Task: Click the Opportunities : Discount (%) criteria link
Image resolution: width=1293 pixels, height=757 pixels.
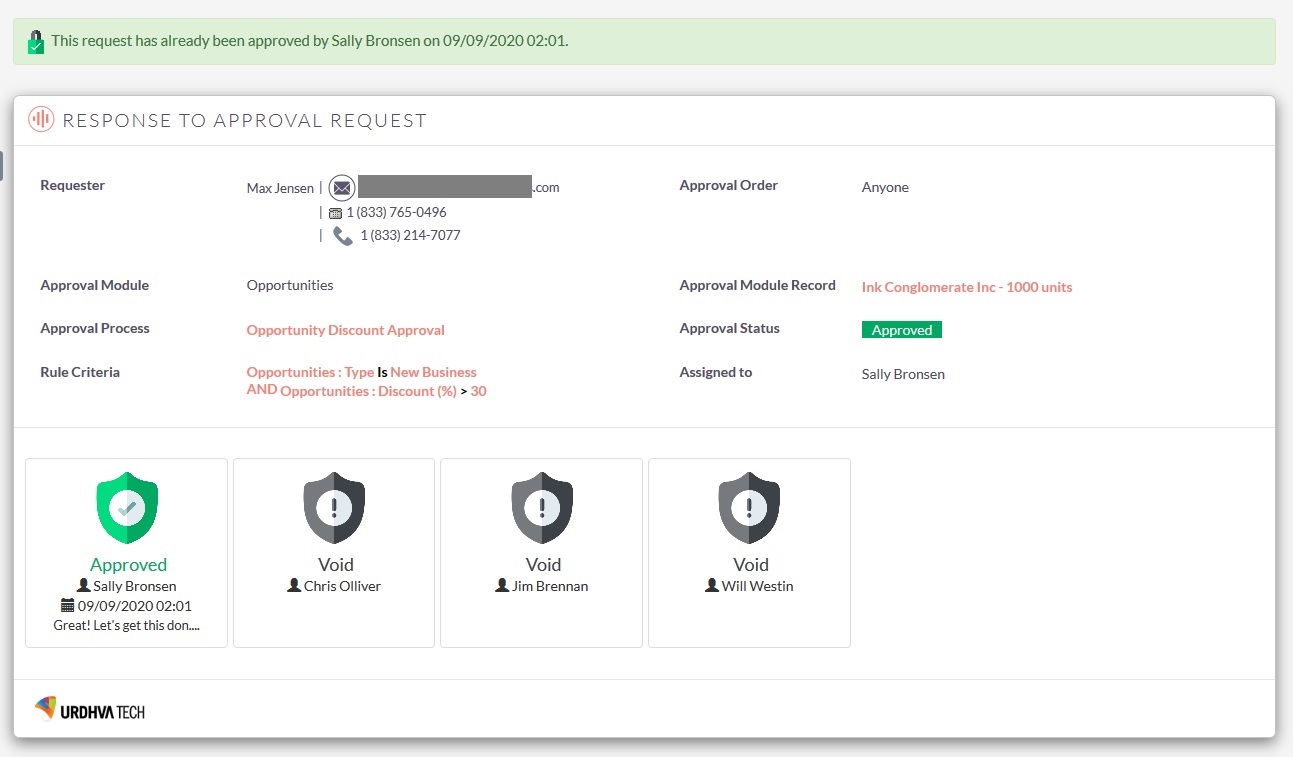Action: click(x=368, y=391)
